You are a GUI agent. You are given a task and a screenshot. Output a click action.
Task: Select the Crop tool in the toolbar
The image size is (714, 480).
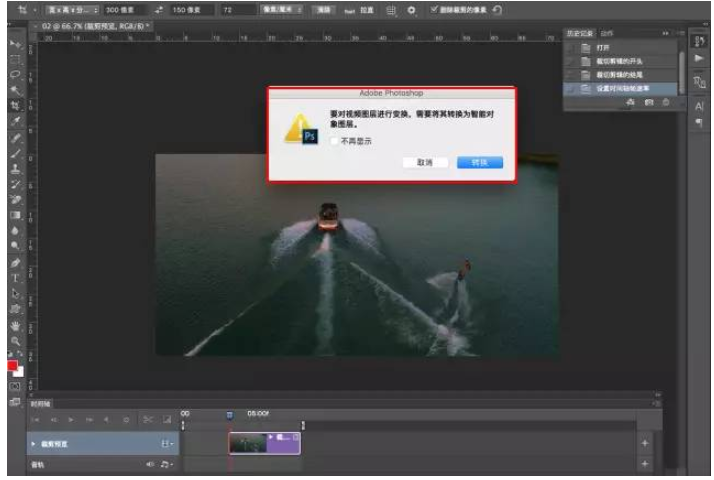tap(15, 104)
